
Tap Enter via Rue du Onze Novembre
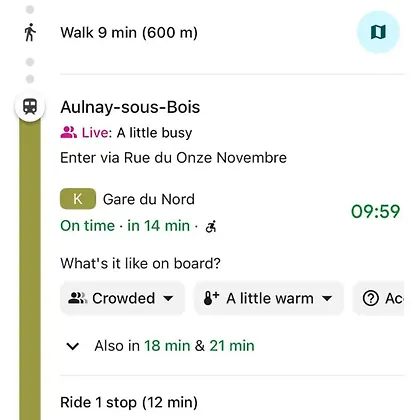173,158
